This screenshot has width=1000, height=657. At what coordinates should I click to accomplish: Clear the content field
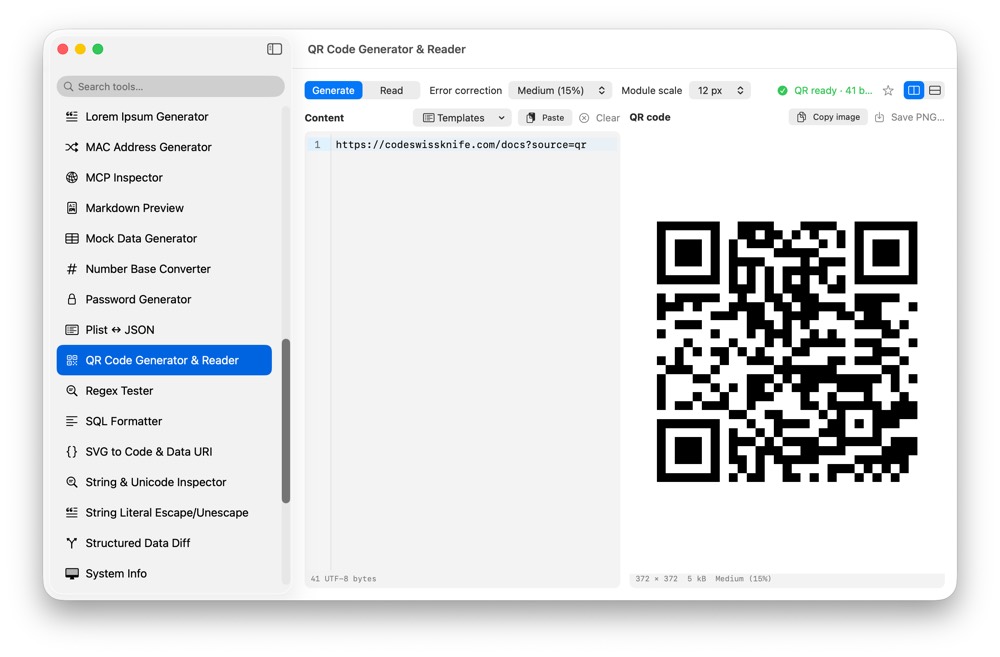599,118
